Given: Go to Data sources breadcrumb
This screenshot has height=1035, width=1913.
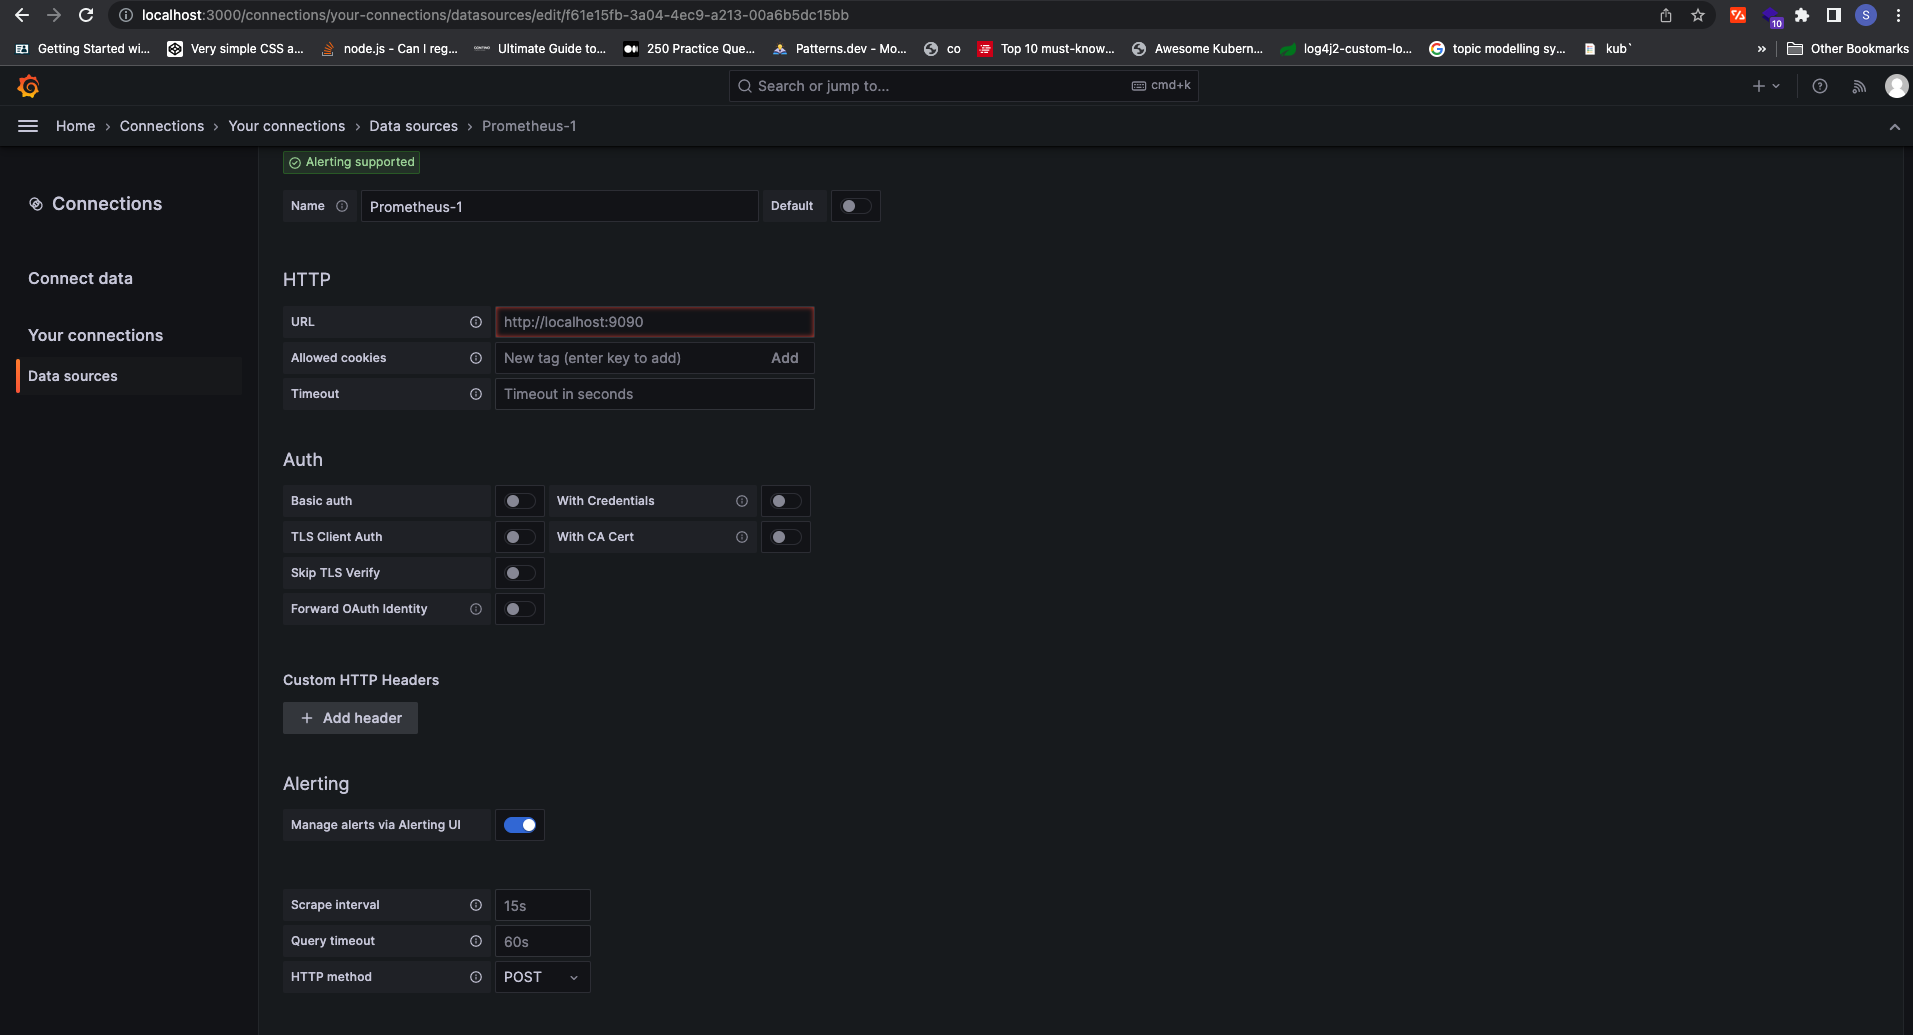Looking at the screenshot, I should pyautogui.click(x=413, y=126).
